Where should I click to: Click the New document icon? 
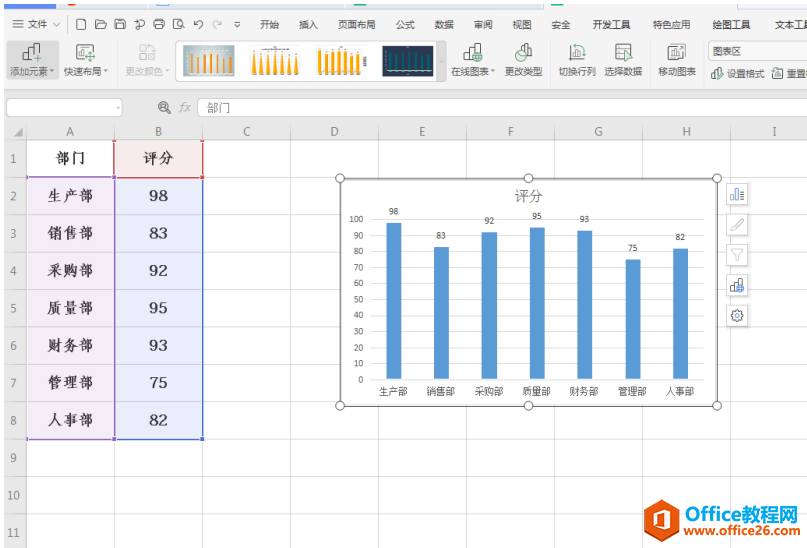pos(81,24)
